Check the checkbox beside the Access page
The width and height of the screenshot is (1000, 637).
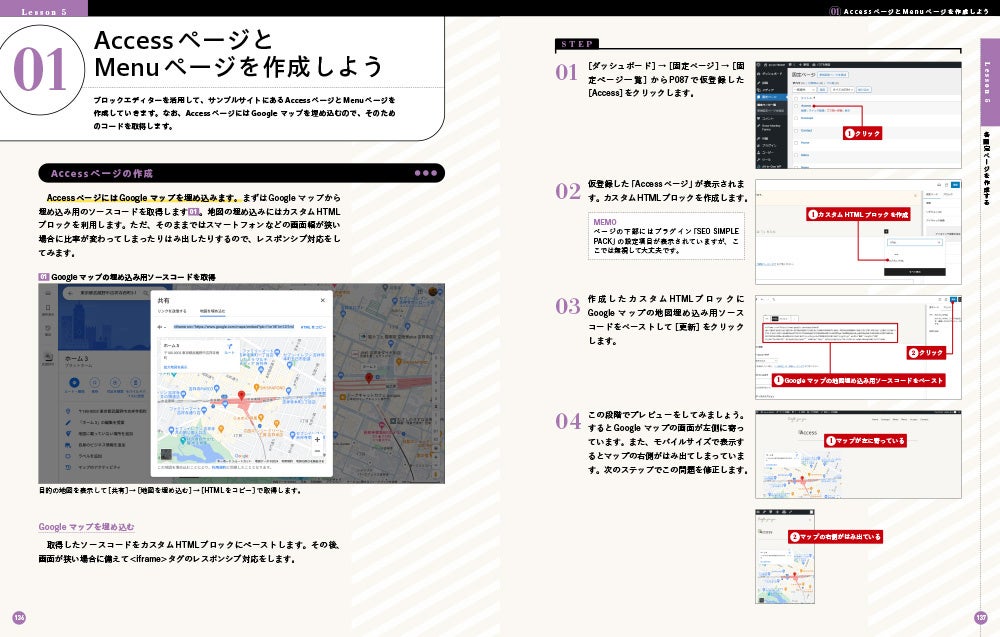(796, 106)
